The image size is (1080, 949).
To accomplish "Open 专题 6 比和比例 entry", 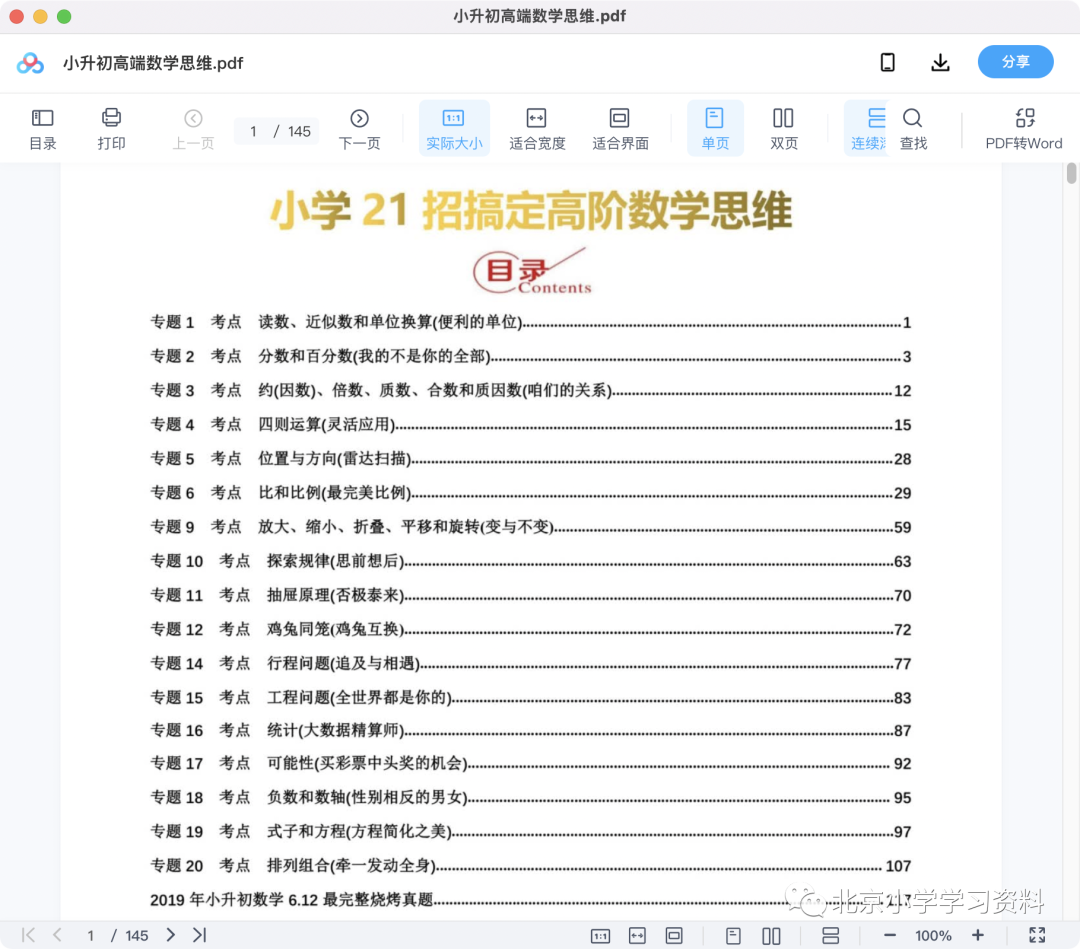I will (x=530, y=492).
